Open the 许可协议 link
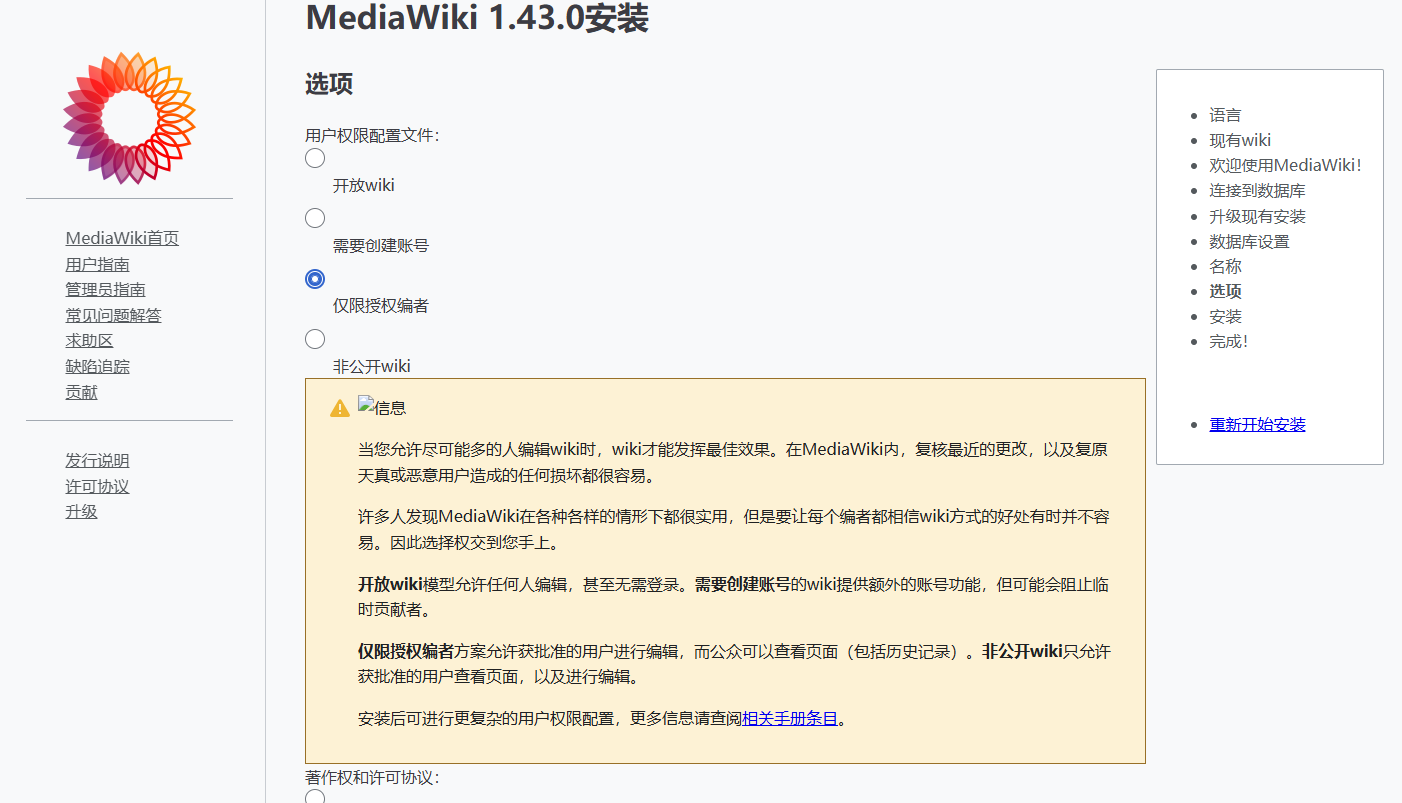1402x803 pixels. point(97,486)
